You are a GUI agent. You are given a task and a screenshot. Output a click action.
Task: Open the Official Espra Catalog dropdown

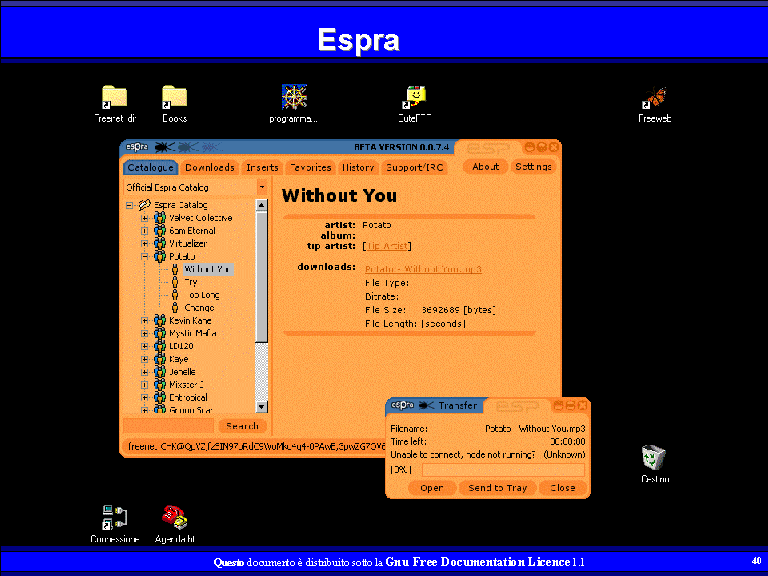tap(262, 187)
